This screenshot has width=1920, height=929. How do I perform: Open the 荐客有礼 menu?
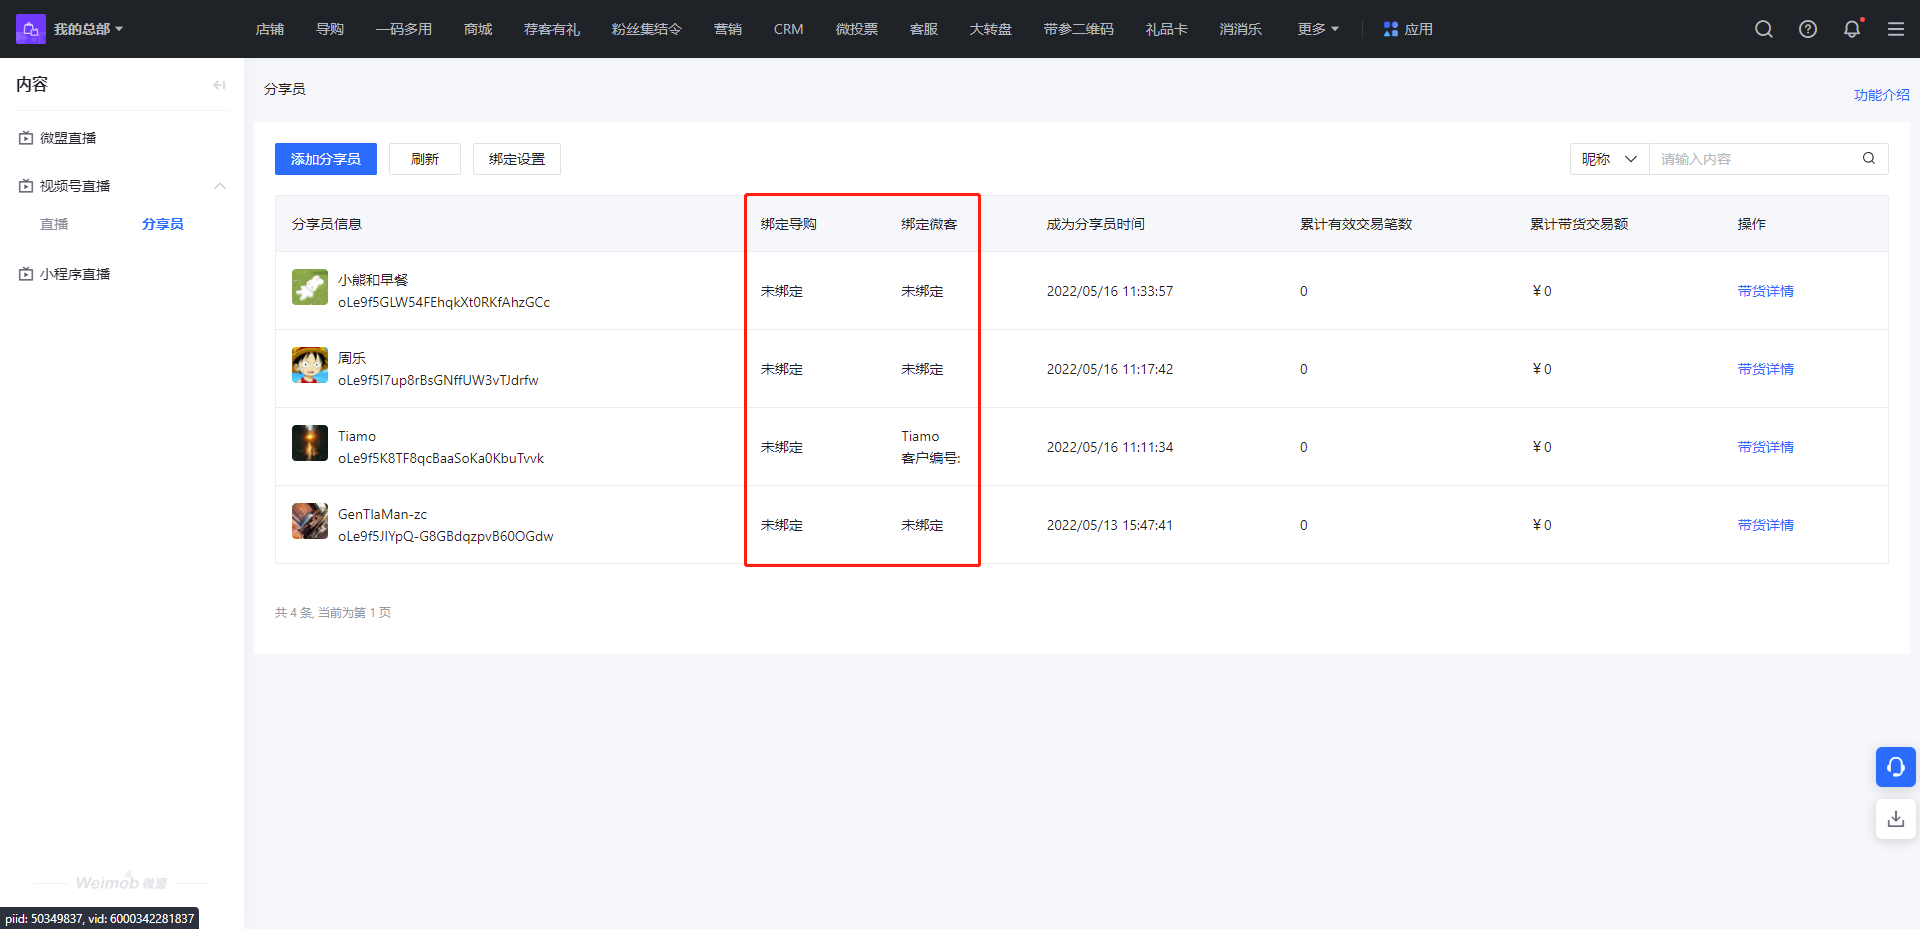point(552,29)
